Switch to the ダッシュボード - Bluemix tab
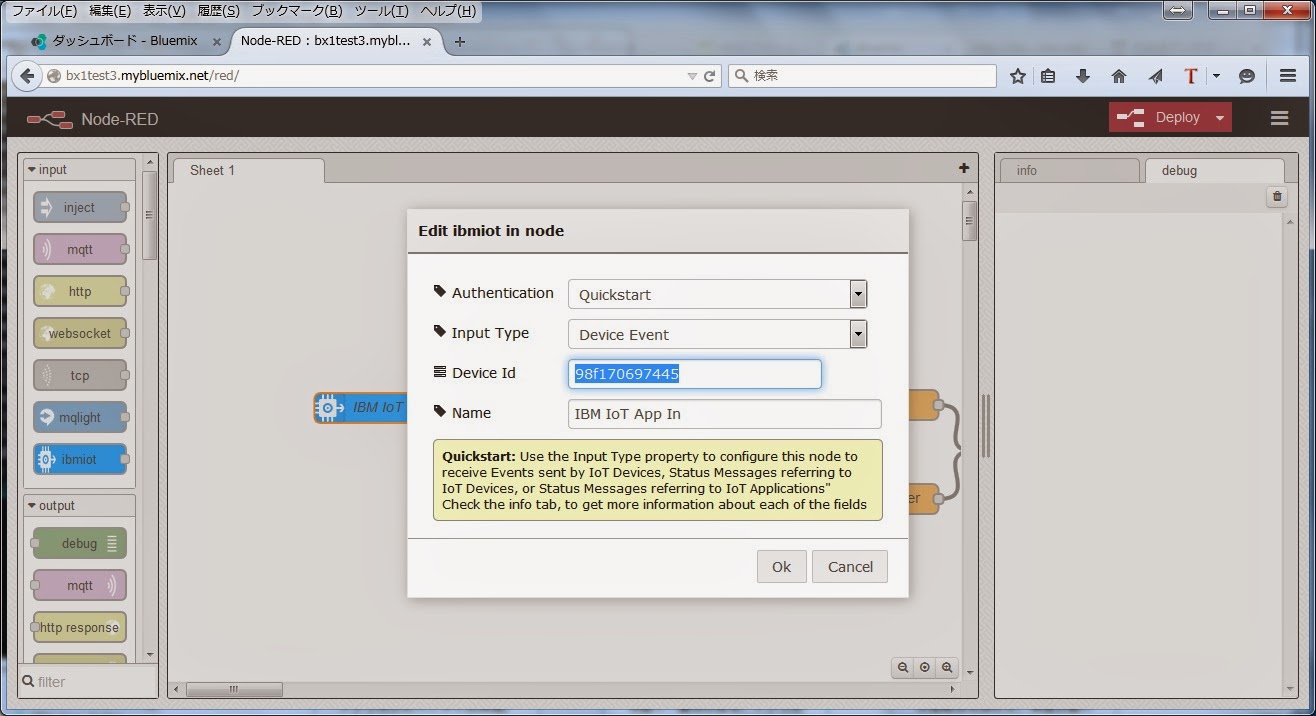Screen dimensions: 1316x716 click(124, 41)
